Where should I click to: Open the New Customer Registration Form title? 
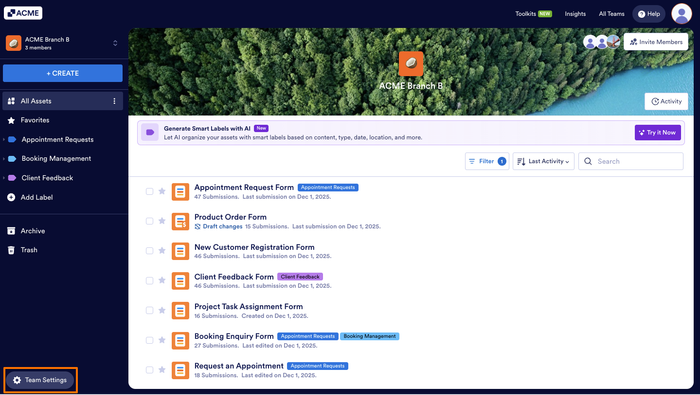[254, 247]
